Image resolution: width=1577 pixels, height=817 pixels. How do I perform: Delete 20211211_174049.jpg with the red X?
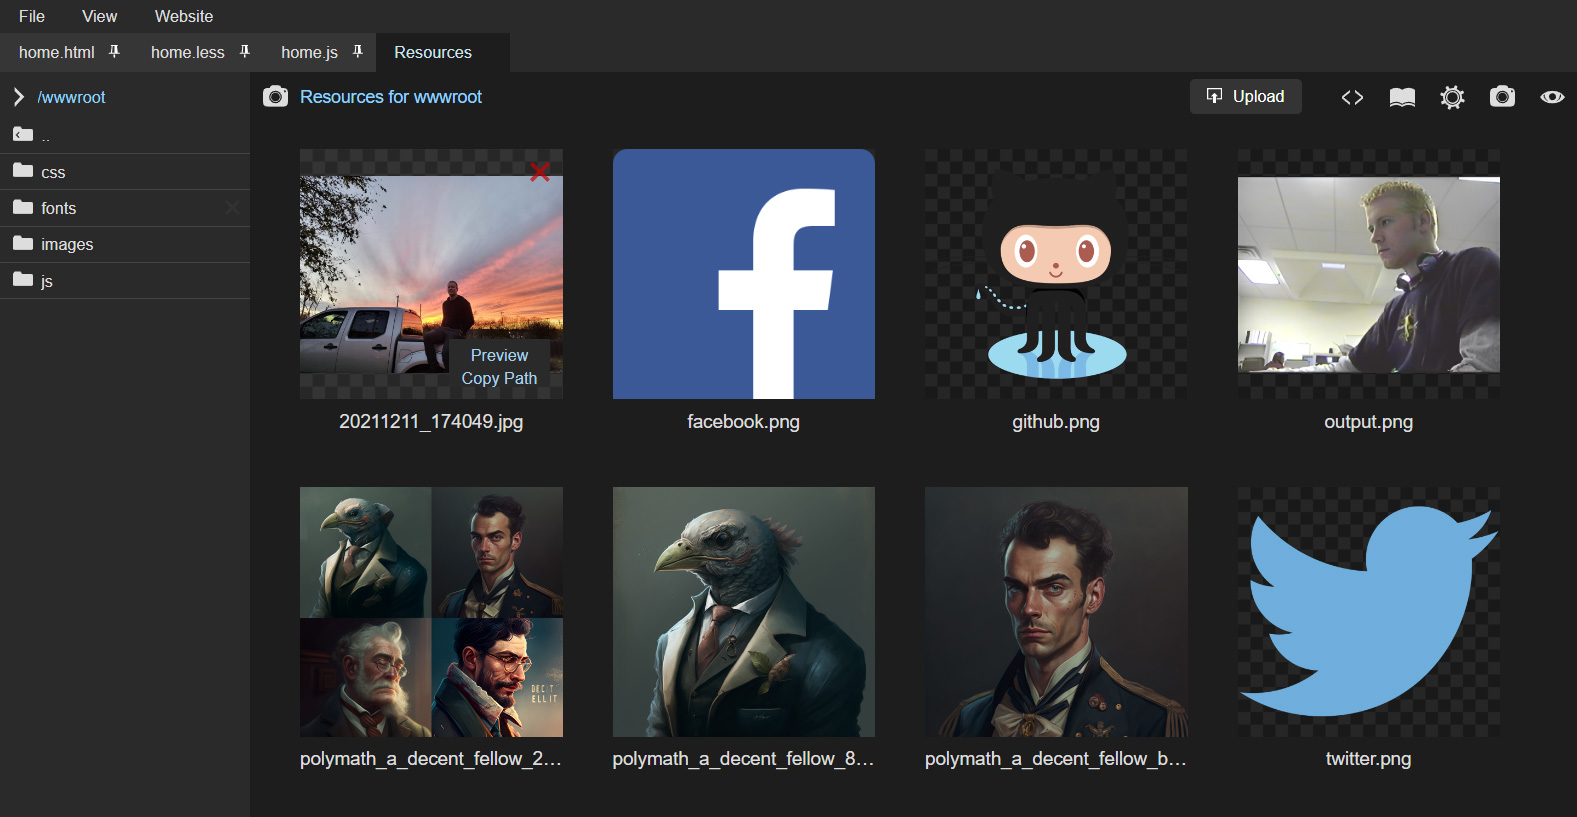point(540,172)
